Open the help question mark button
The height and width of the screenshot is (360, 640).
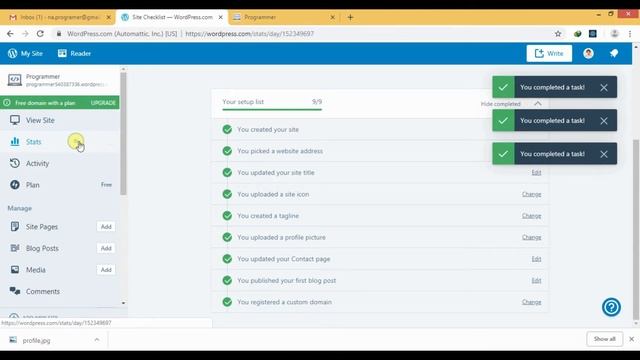coord(611,307)
